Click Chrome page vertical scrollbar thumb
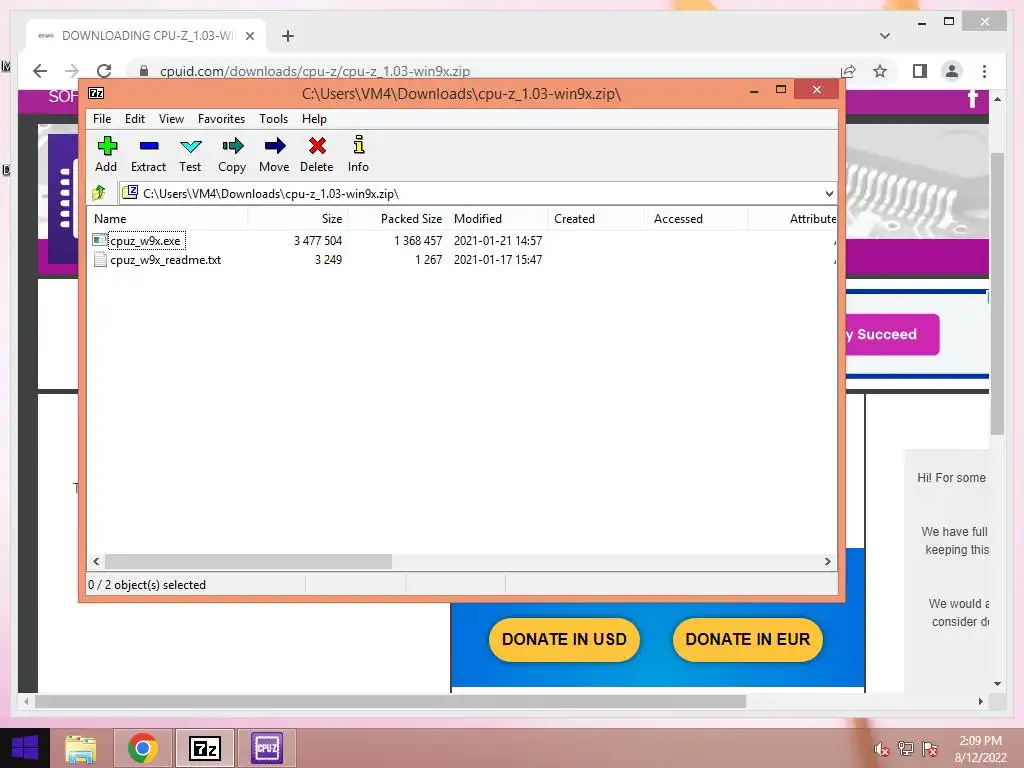Screen dimensions: 1024x768 [997, 294]
